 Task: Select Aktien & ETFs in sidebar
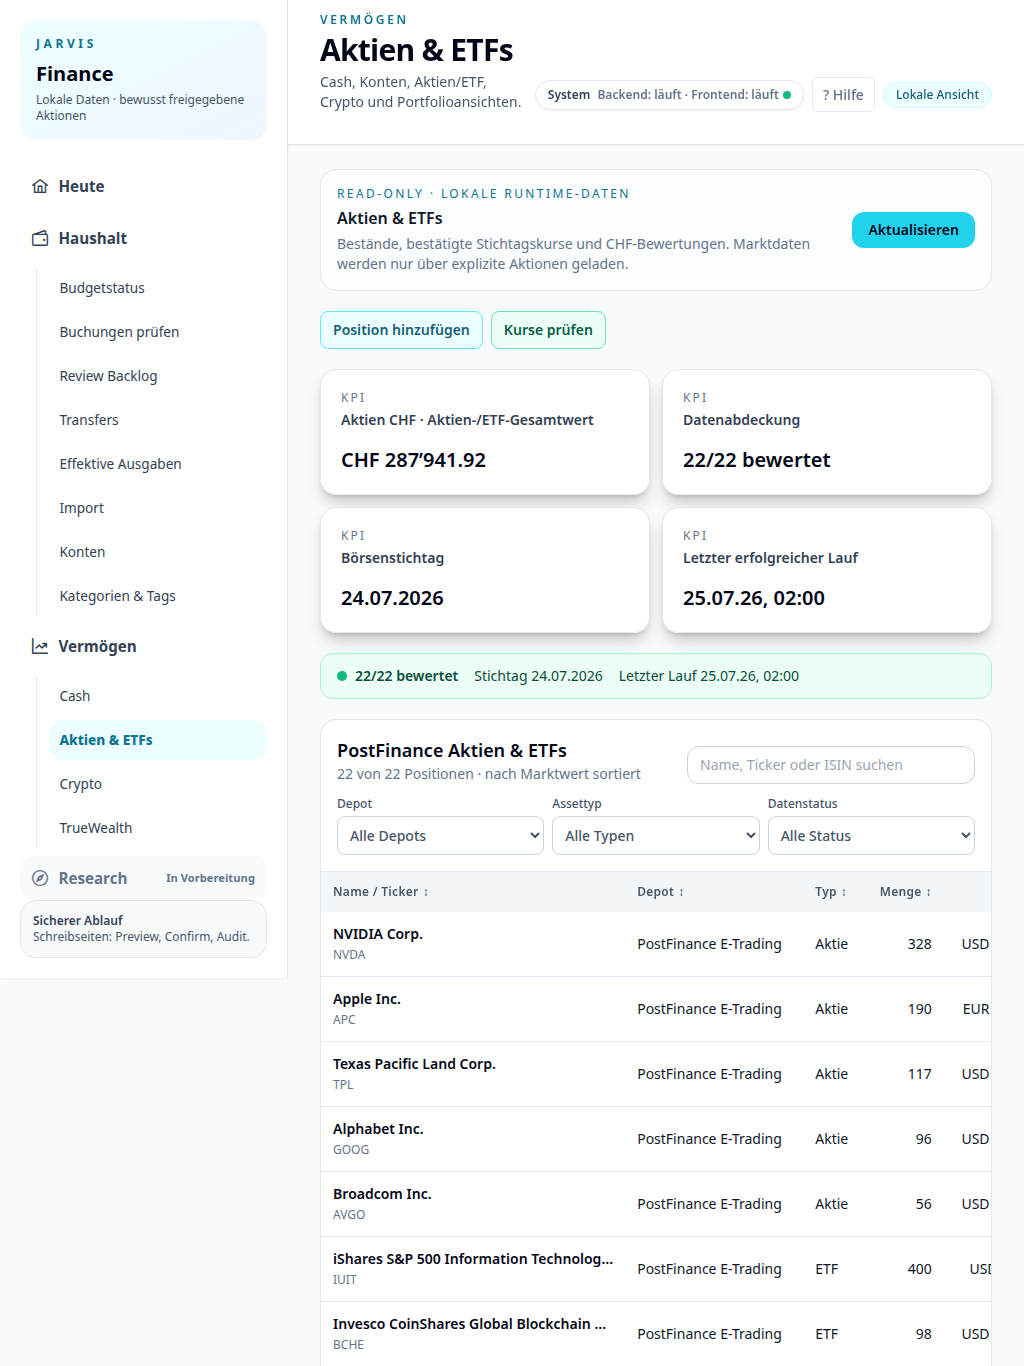[157, 740]
